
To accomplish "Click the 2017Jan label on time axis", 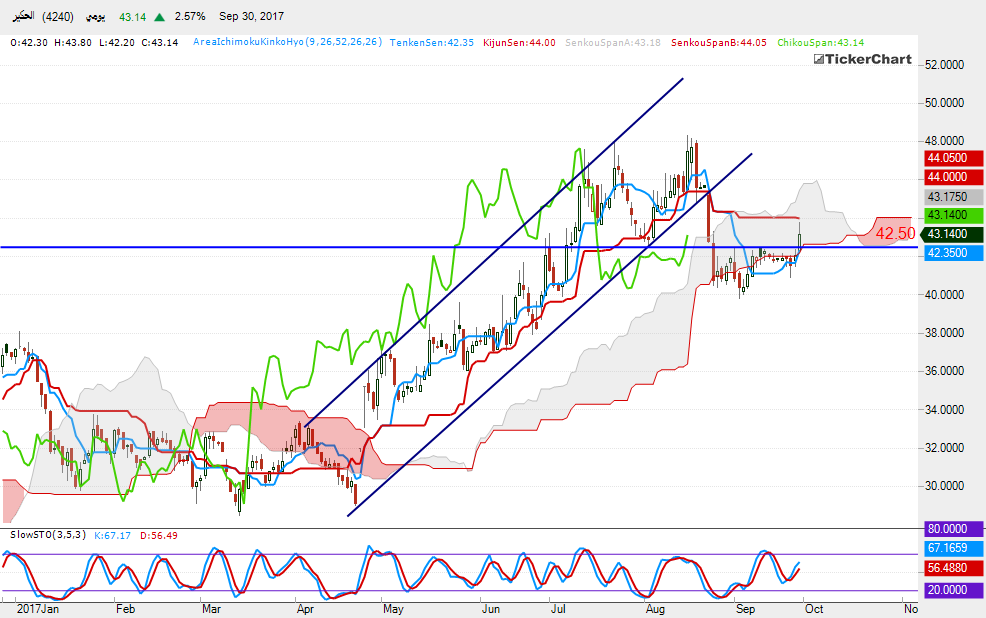I will tap(36, 607).
